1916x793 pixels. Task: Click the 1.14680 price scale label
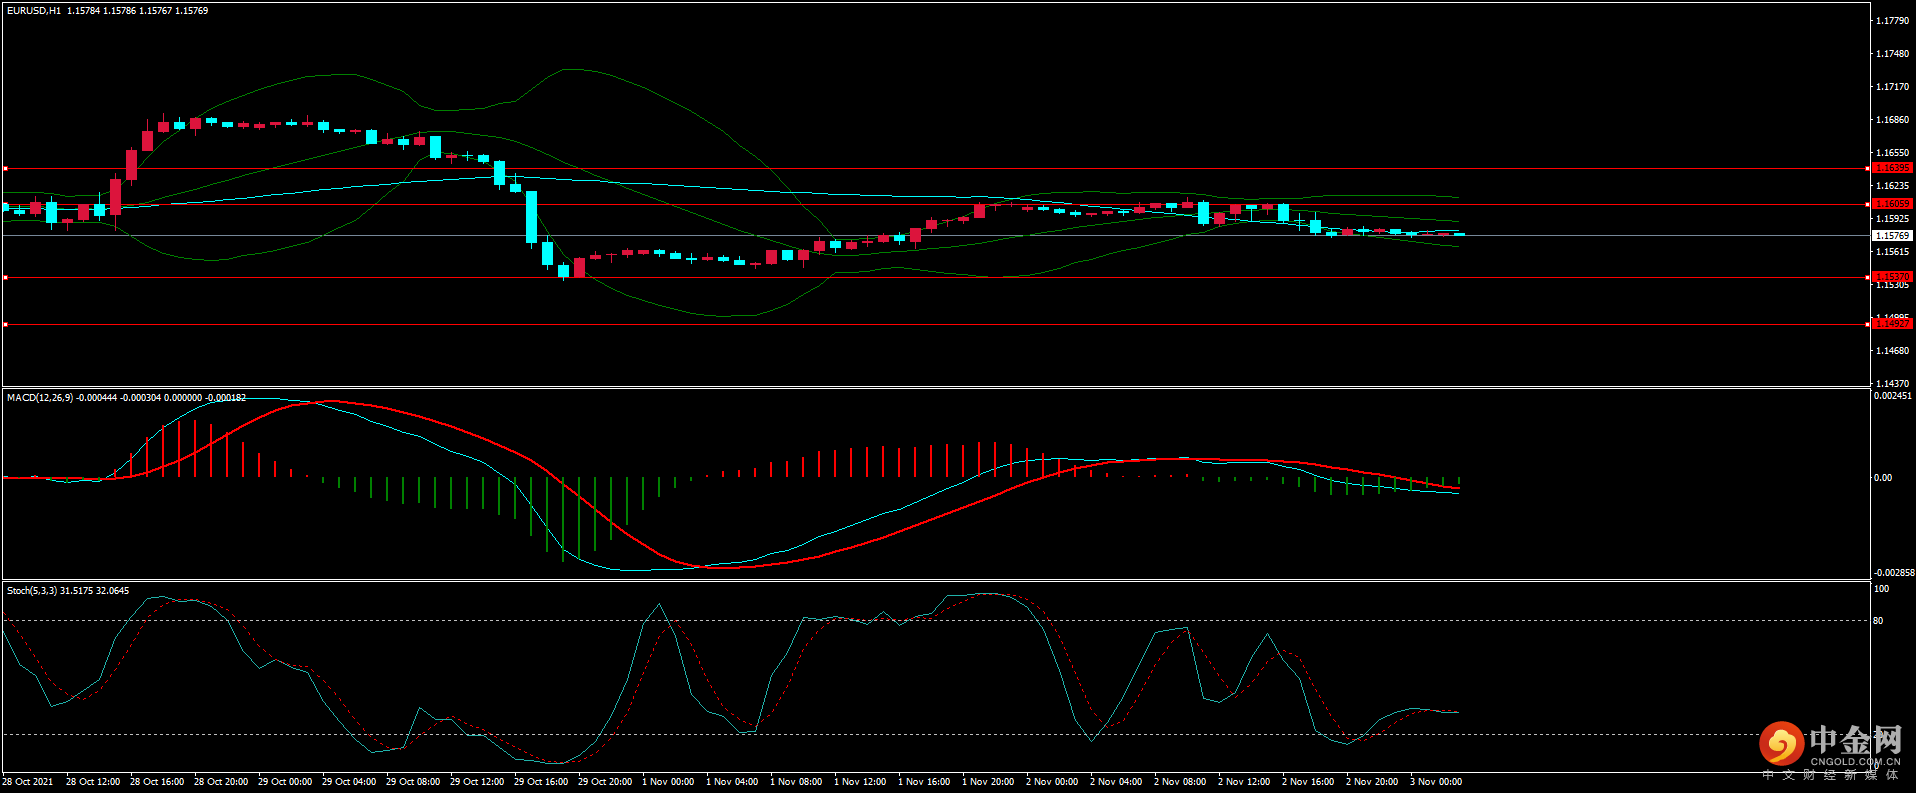coord(1892,351)
